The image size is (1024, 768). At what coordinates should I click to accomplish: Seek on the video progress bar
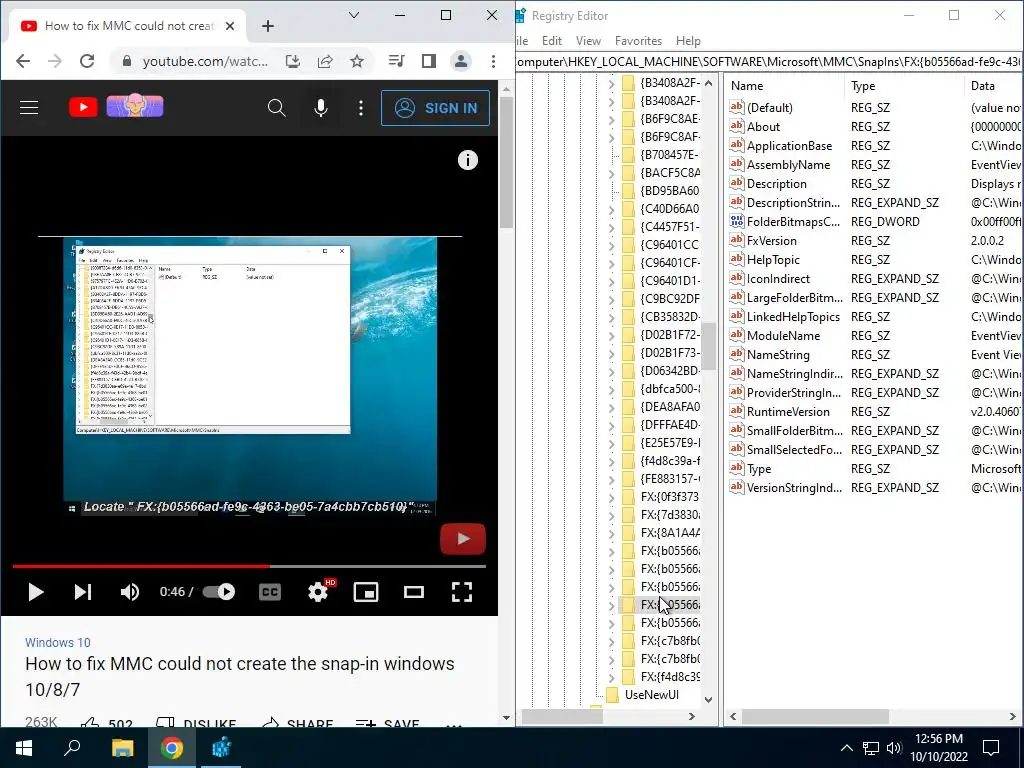[x=249, y=566]
